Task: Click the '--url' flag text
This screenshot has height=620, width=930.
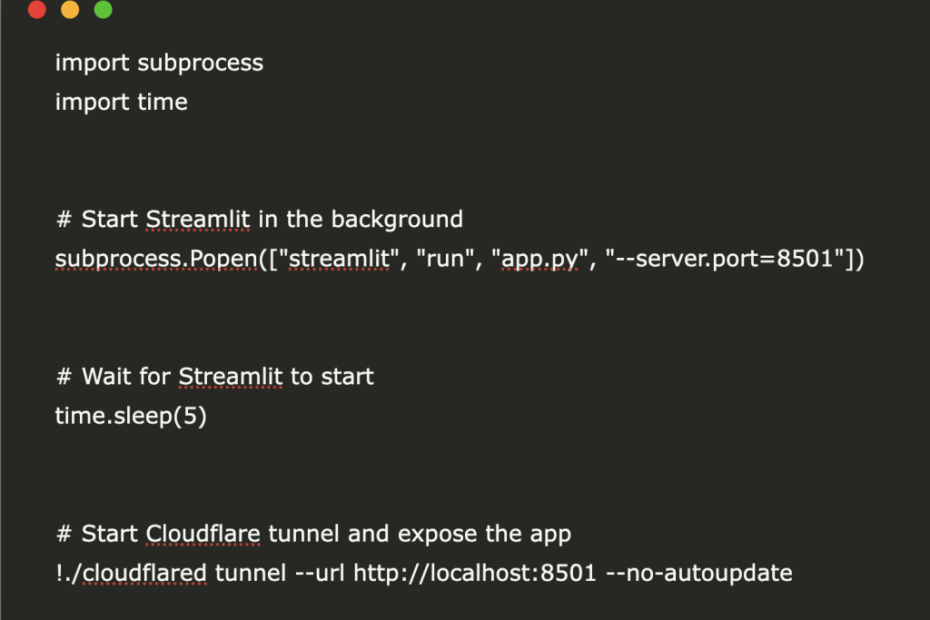Action: coord(320,573)
